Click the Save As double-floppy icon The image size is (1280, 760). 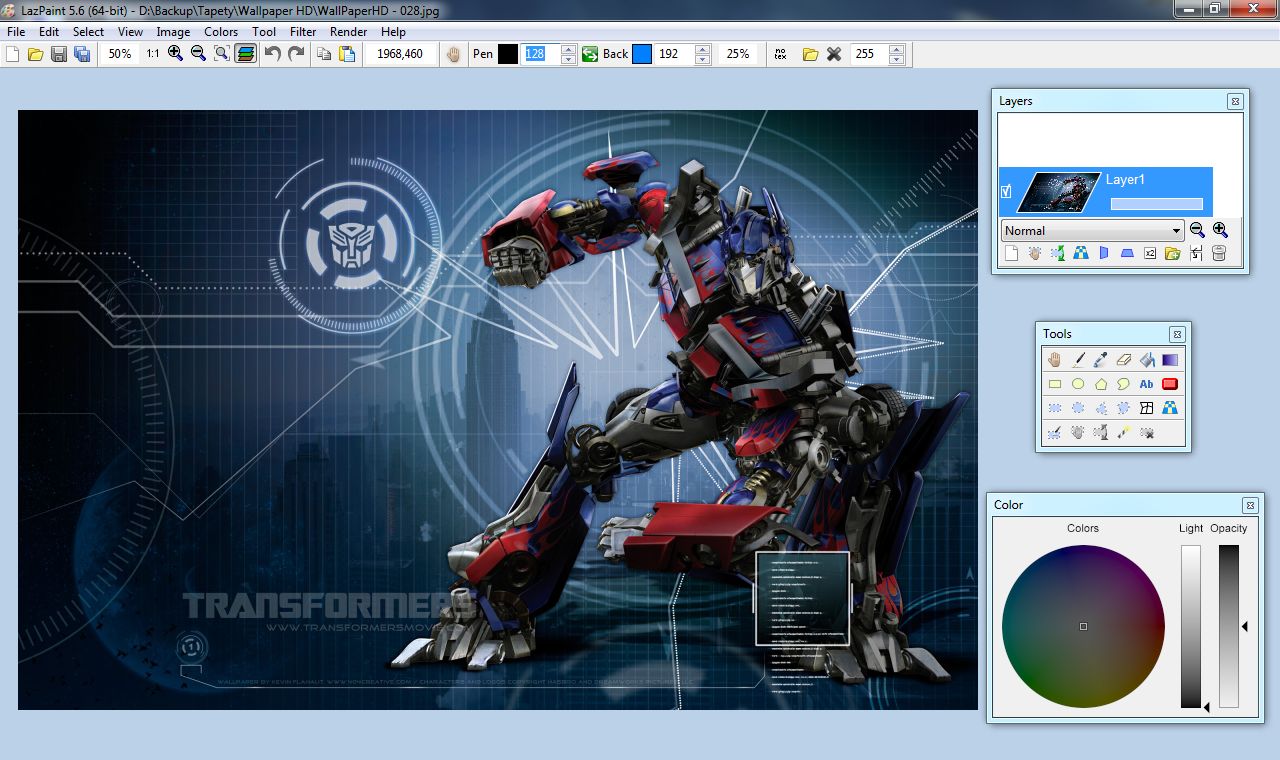tap(82, 54)
